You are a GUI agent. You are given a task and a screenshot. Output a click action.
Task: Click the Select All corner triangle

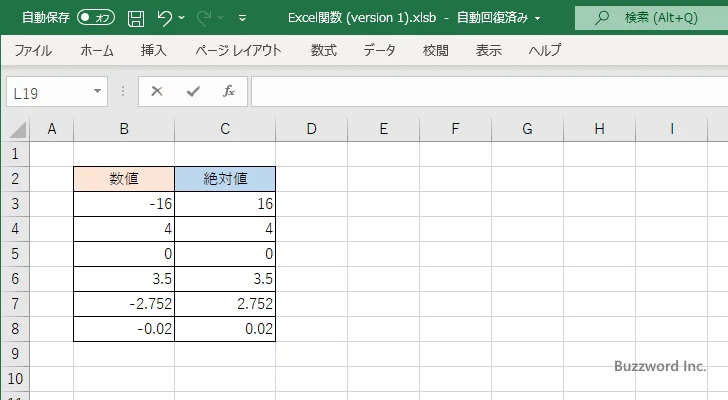point(17,130)
